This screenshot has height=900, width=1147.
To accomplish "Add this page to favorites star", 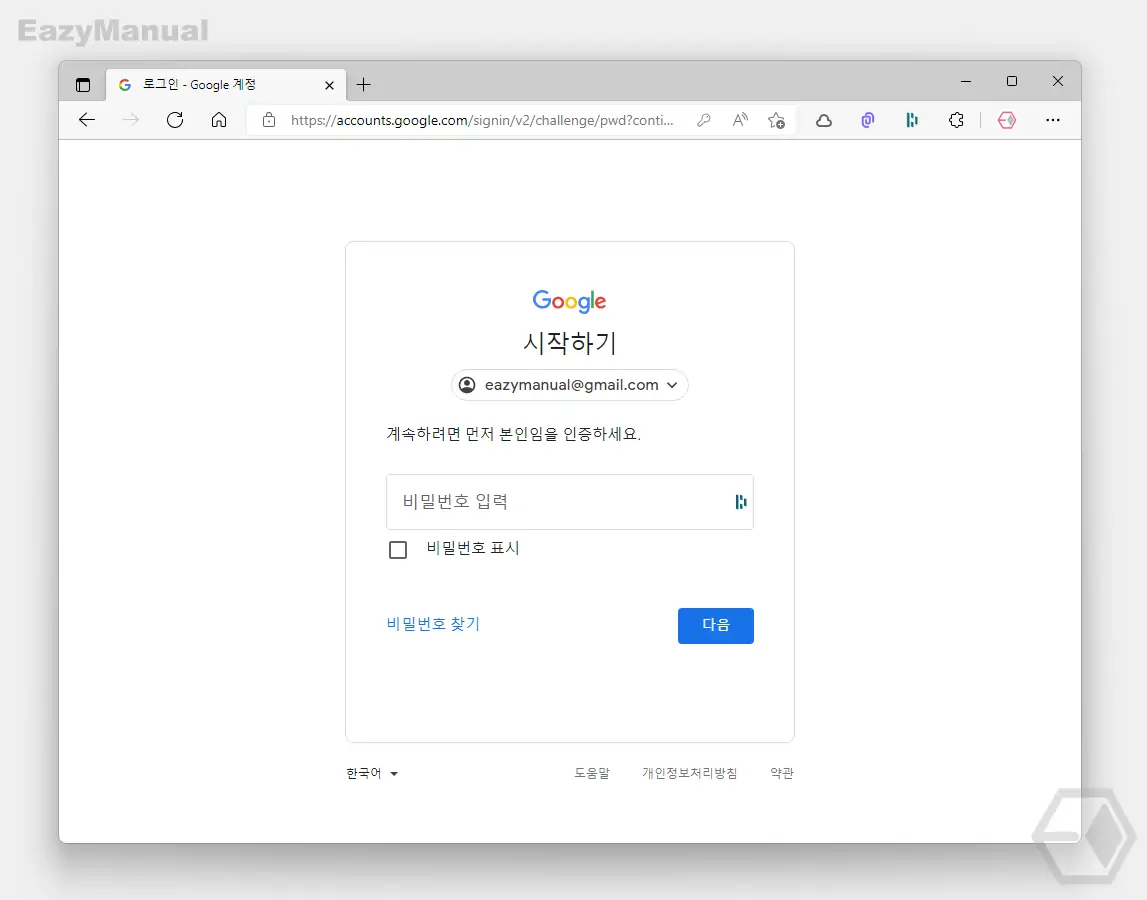I will click(x=776, y=120).
